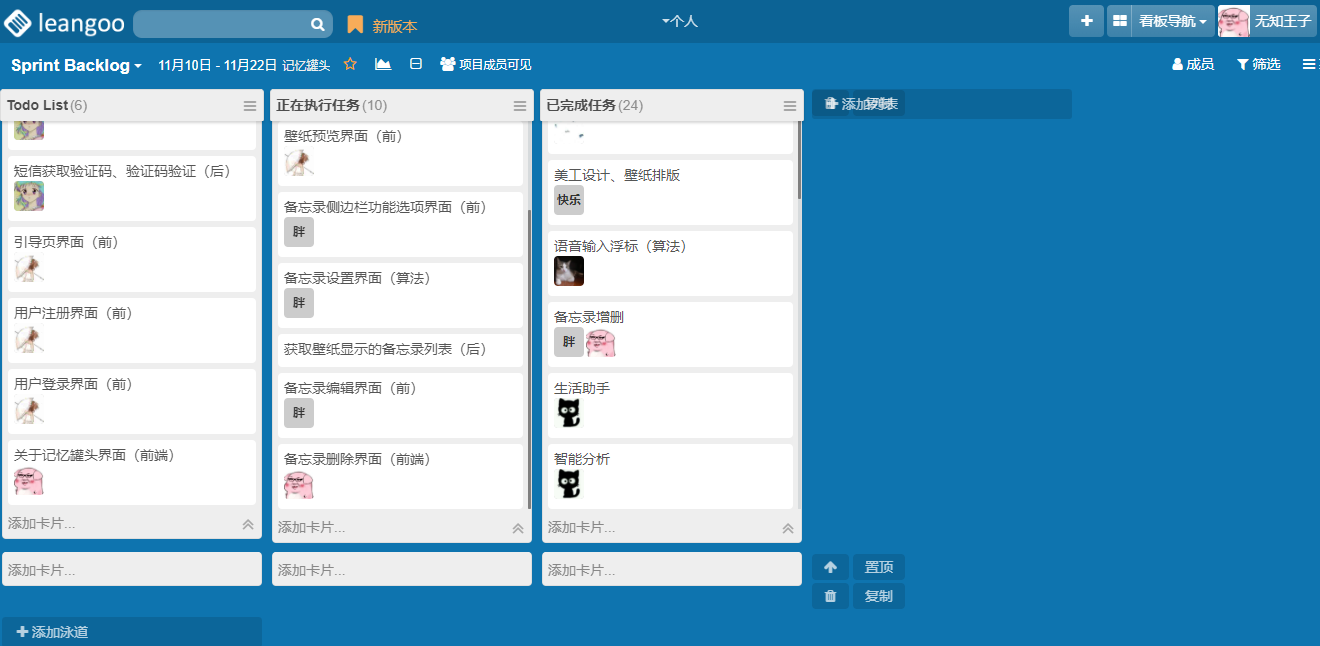The width and height of the screenshot is (1320, 646).
Task: Open card 备忘录侧边栏功能选项界面（前）
Action: tap(400, 224)
